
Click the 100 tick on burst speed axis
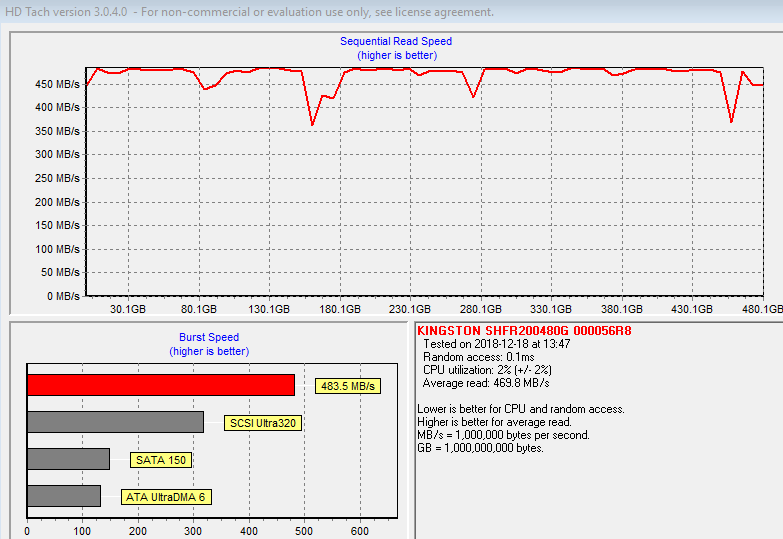82,531
